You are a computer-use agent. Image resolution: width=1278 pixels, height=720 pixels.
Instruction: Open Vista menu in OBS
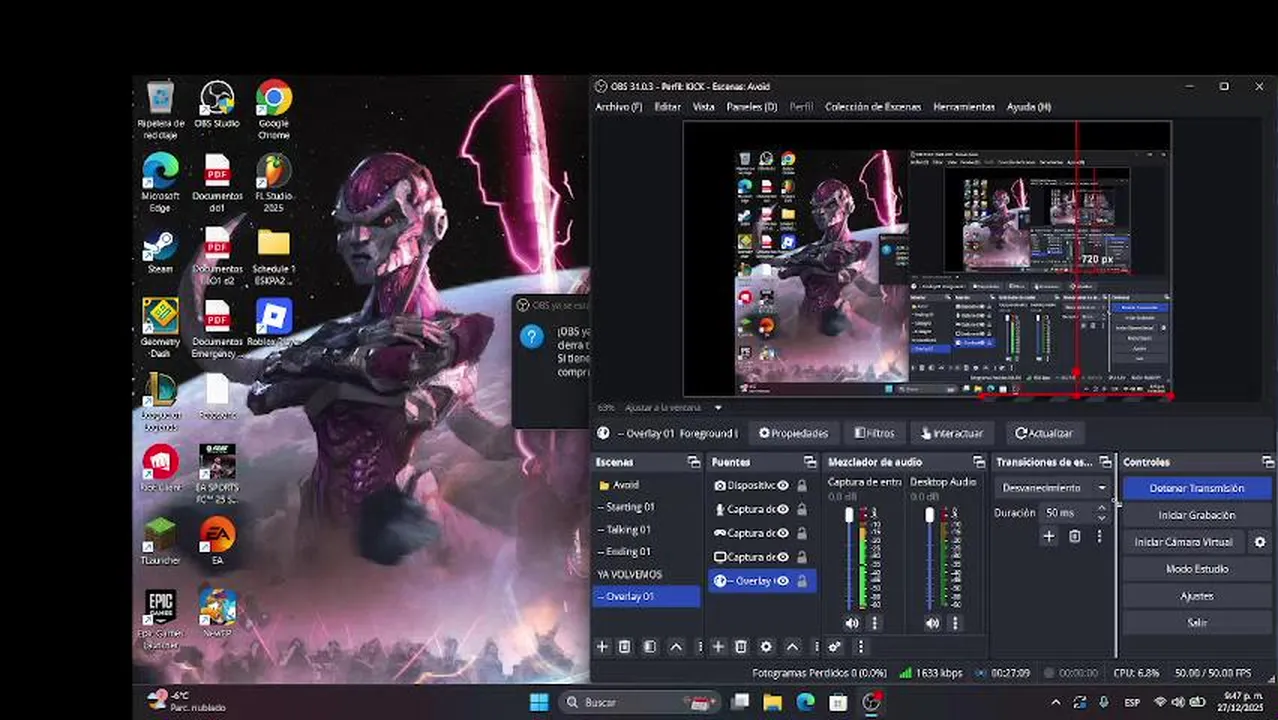(704, 107)
